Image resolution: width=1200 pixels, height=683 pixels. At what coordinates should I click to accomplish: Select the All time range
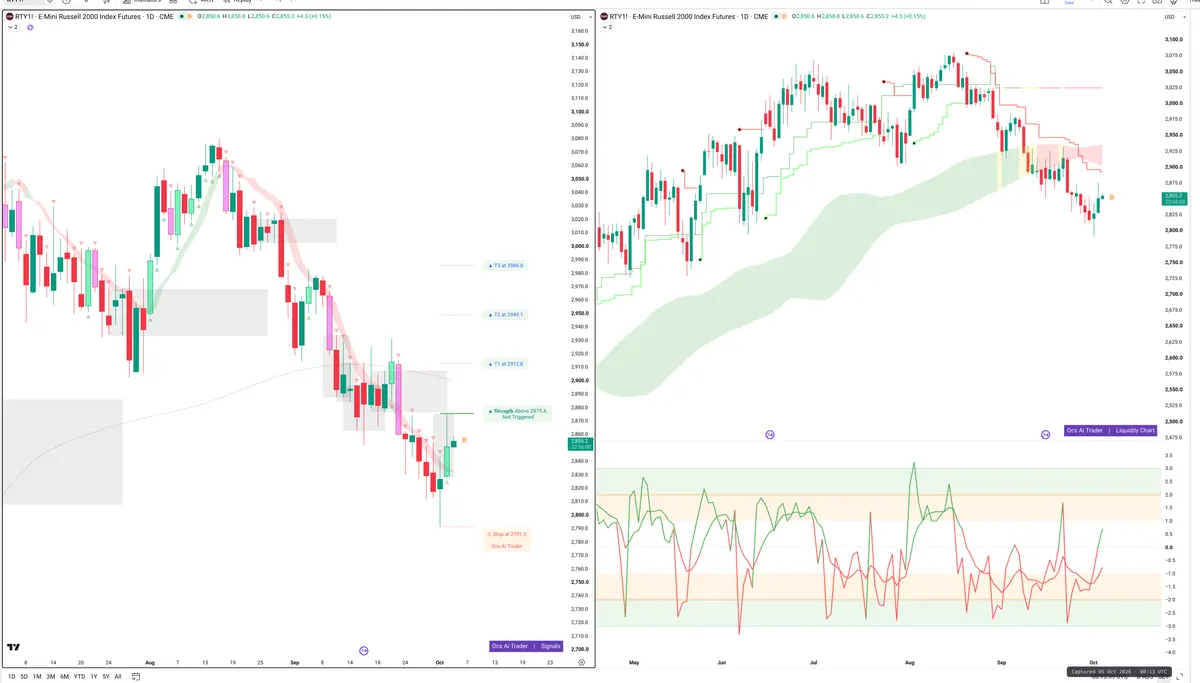[118, 676]
